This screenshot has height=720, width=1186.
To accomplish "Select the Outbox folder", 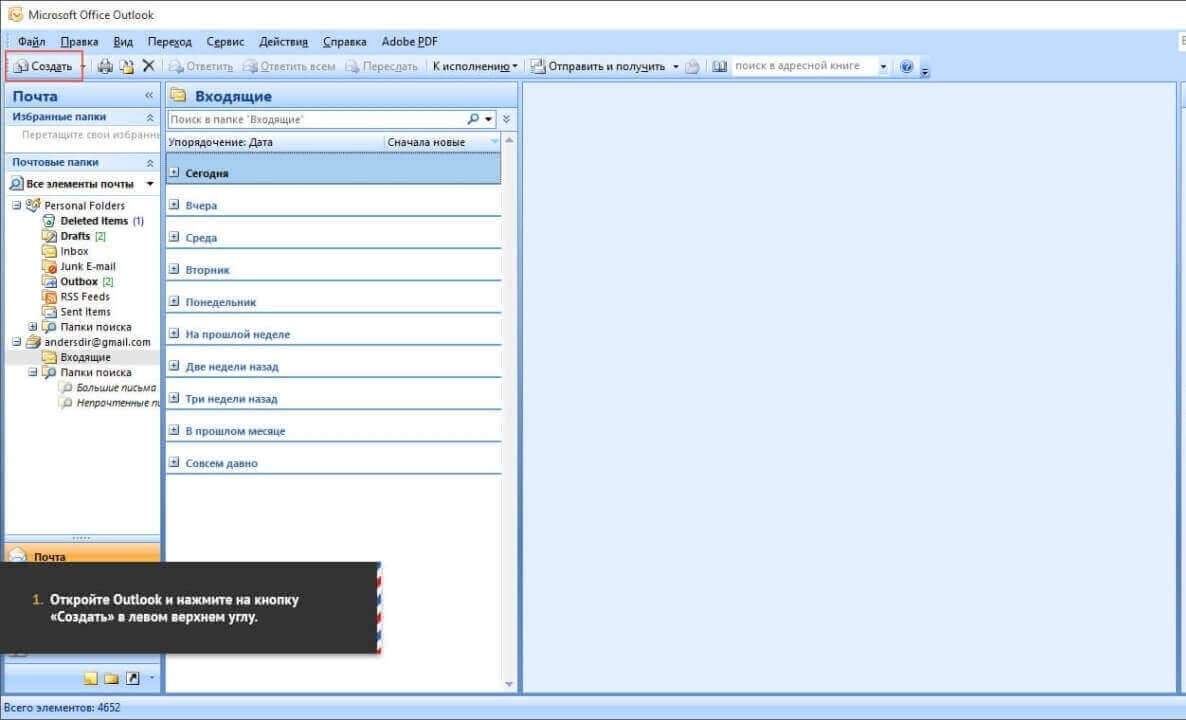I will point(79,281).
